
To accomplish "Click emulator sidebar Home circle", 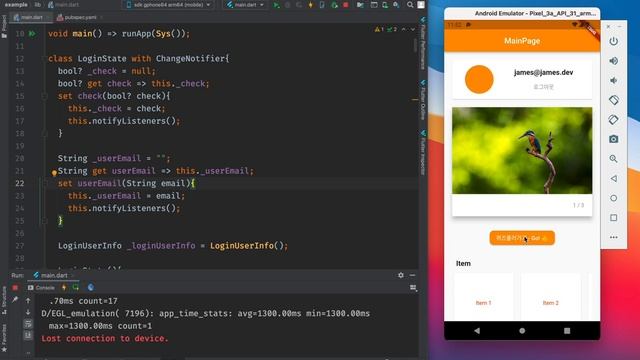I will click(x=613, y=198).
